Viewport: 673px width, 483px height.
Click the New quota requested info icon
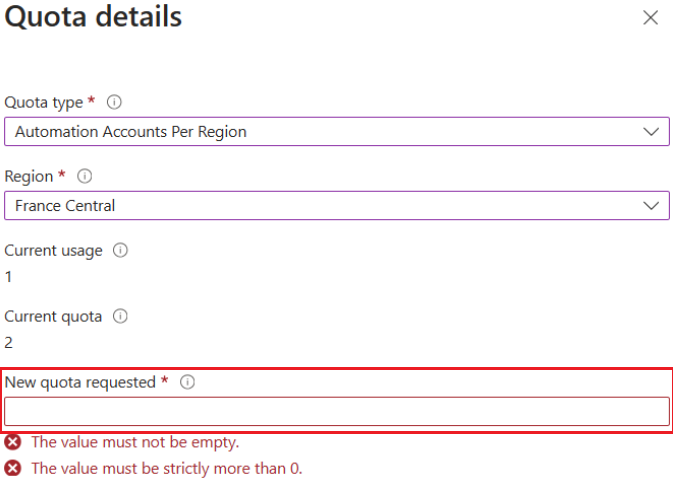coord(186,382)
